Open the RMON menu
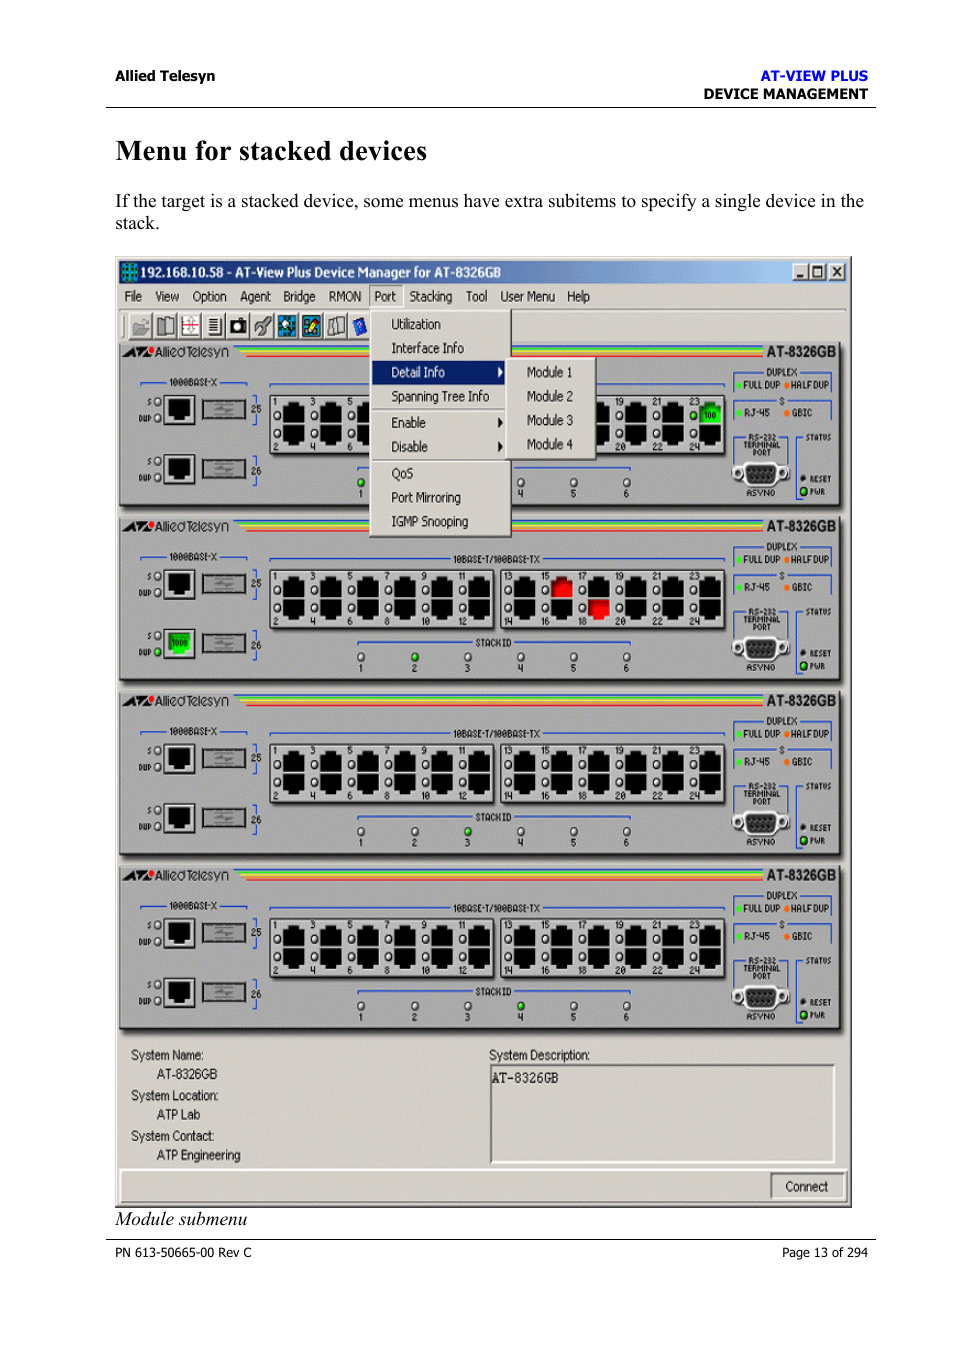954x1351 pixels. coord(345,297)
